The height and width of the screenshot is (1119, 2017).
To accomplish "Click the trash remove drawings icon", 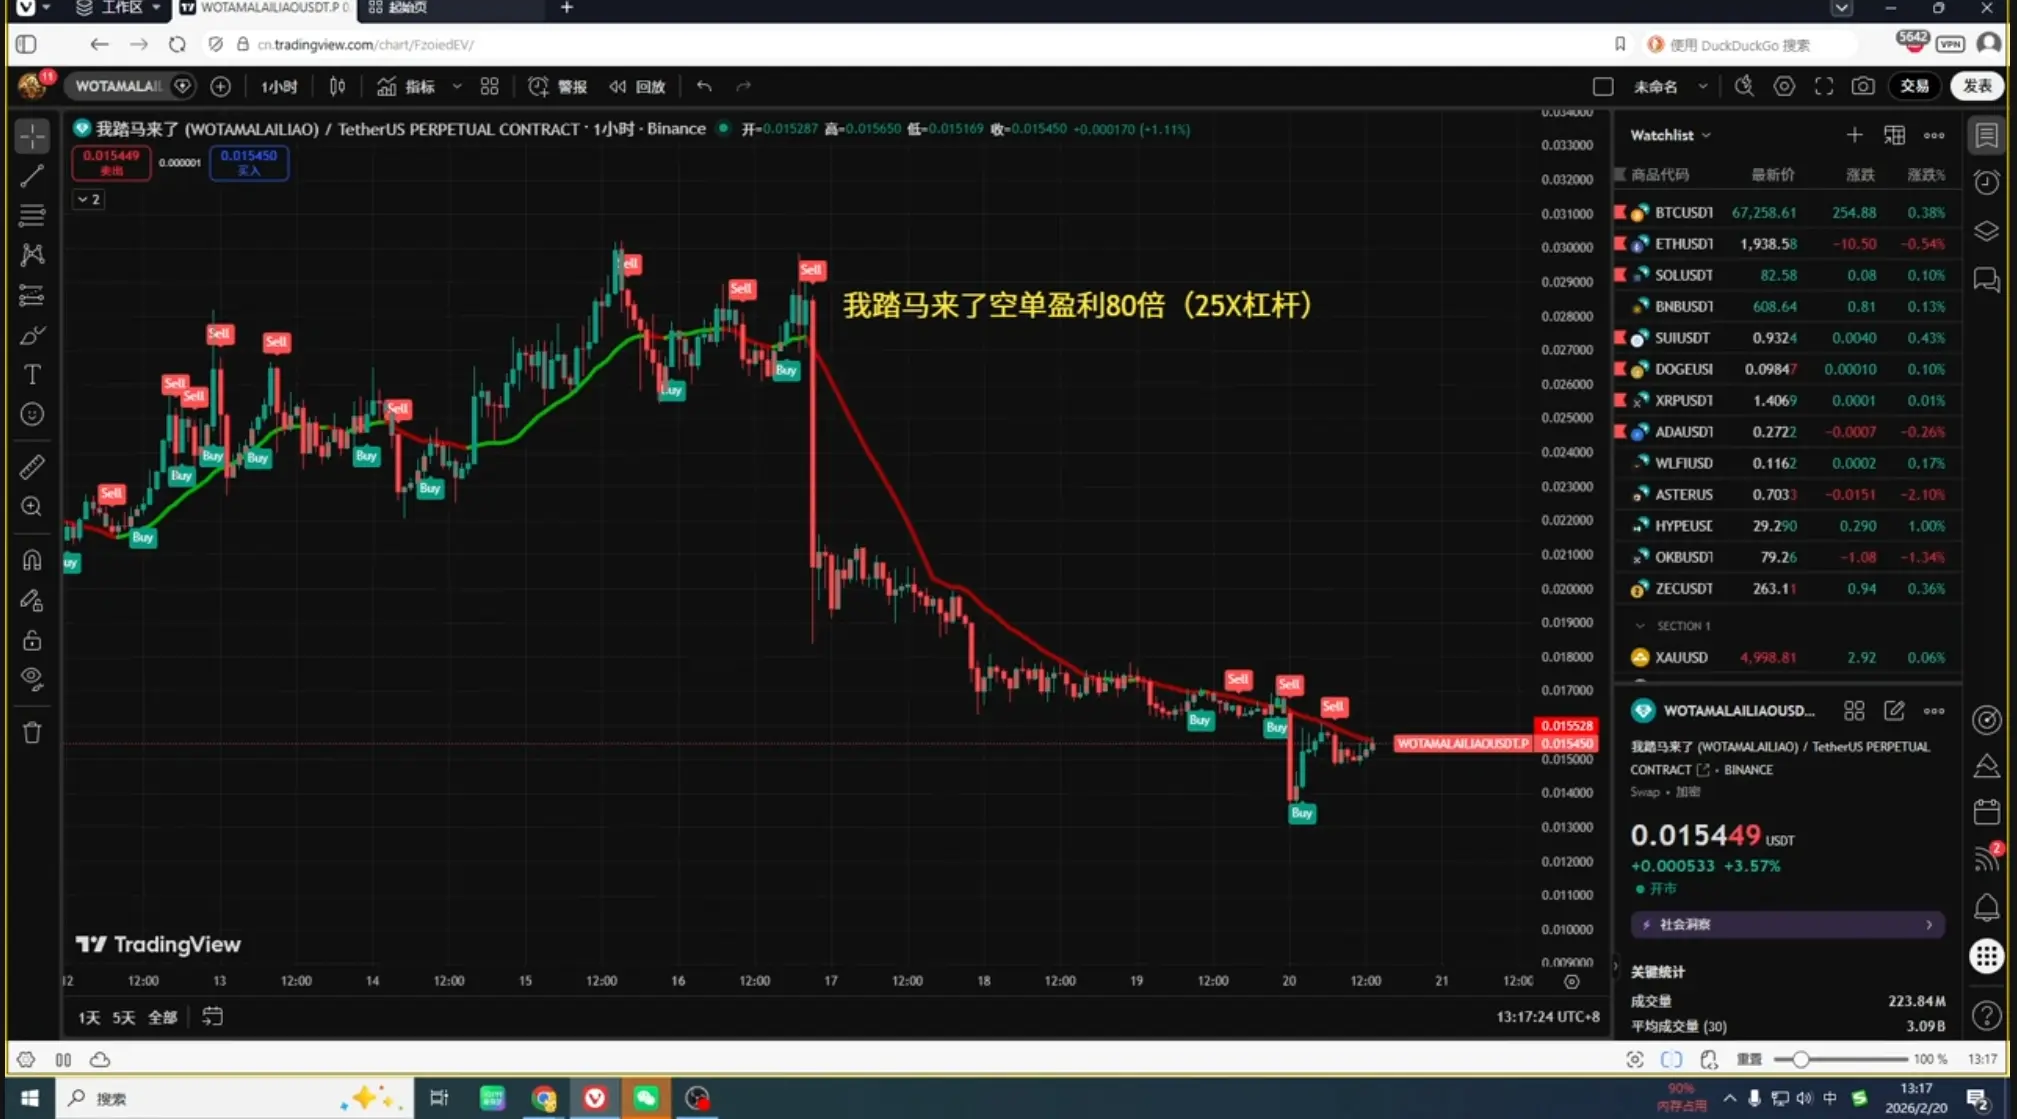I will point(32,733).
